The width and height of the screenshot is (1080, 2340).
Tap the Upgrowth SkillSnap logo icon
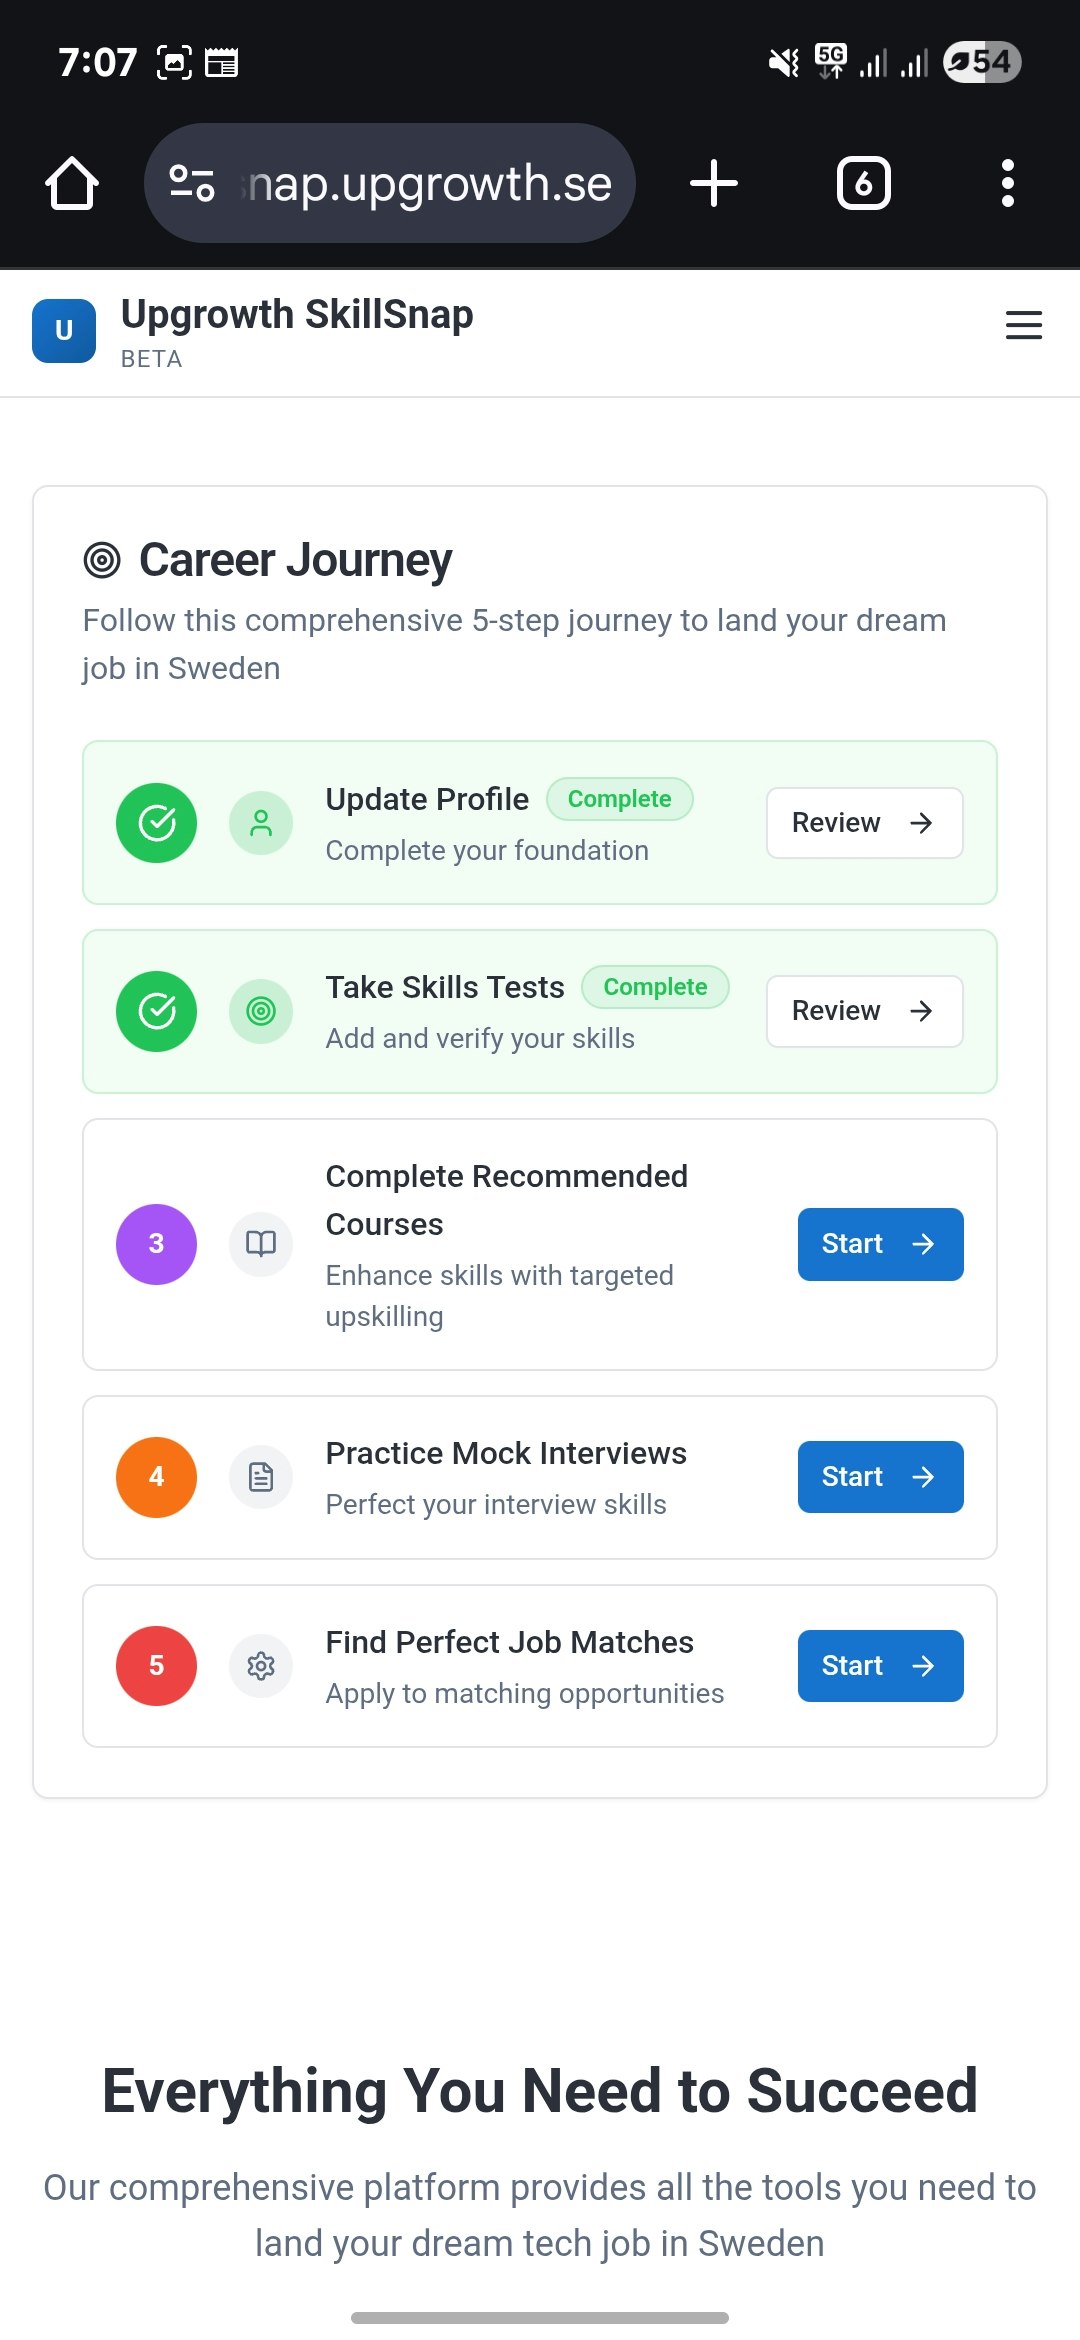(x=64, y=331)
